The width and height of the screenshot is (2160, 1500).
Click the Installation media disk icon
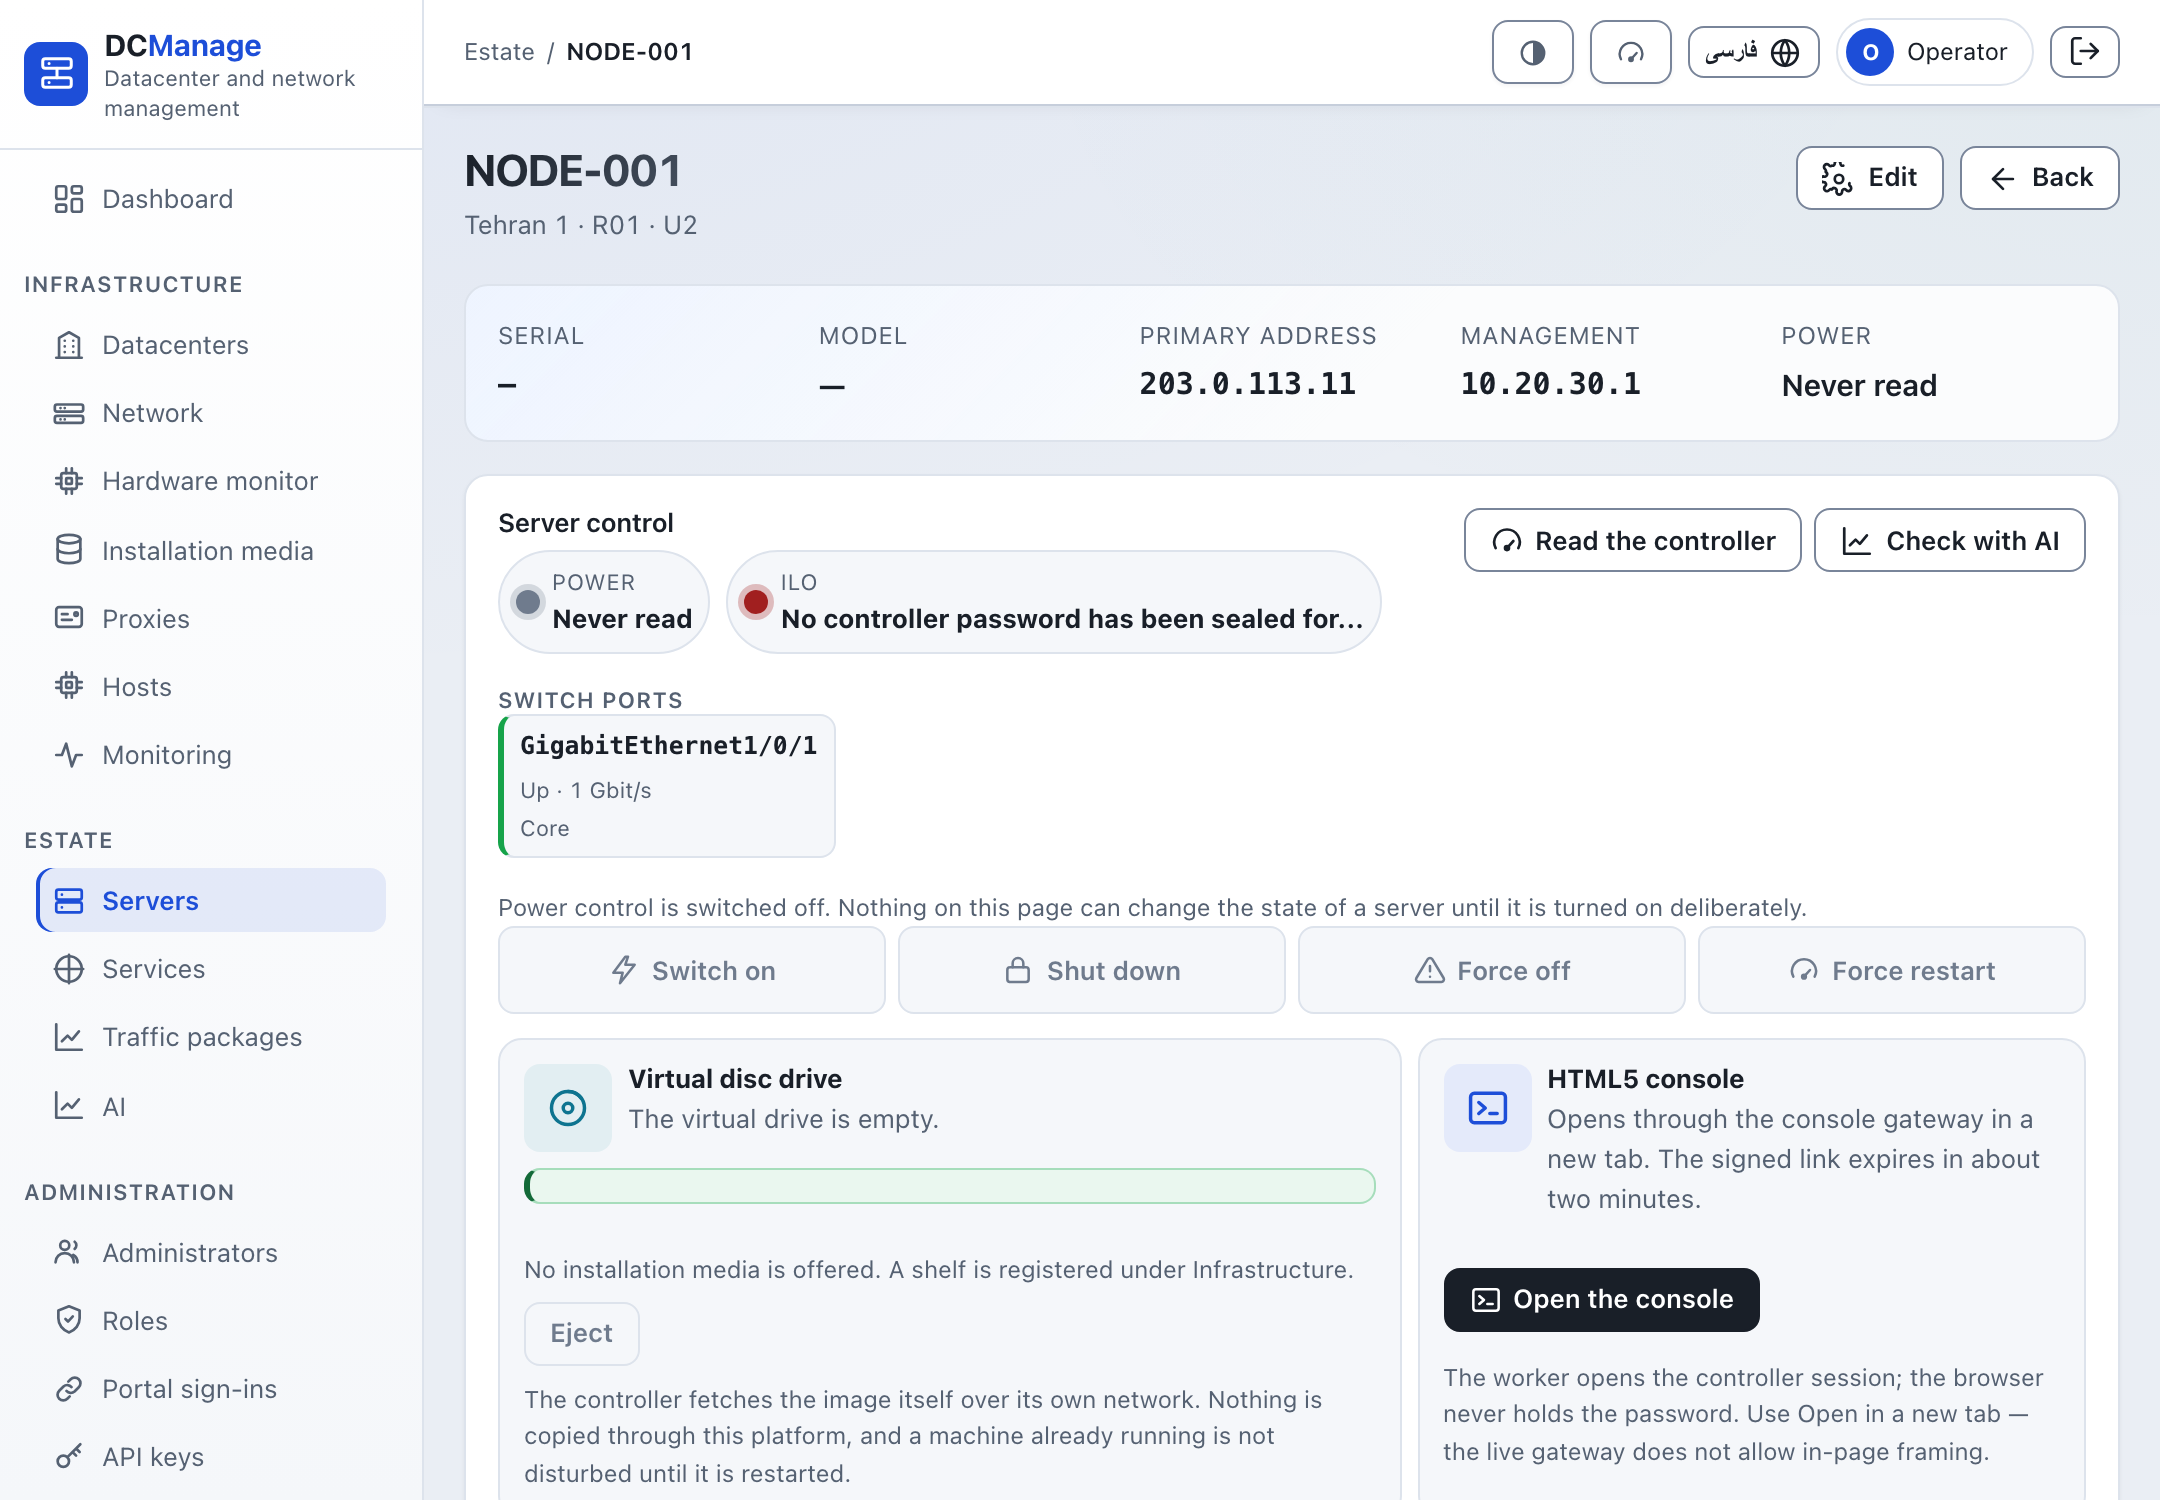pyautogui.click(x=68, y=550)
